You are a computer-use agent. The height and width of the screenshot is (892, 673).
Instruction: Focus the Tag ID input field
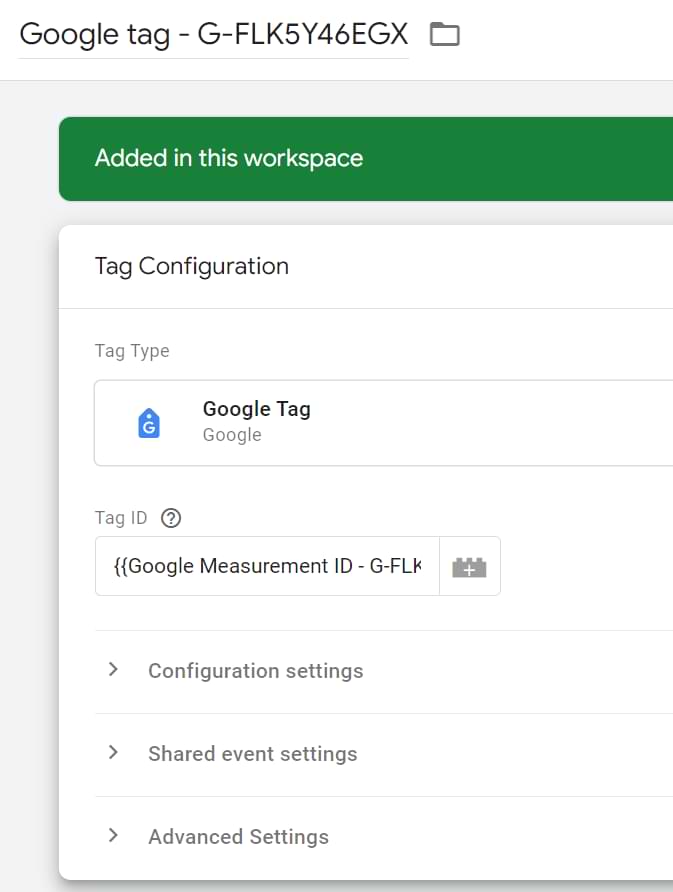[267, 567]
